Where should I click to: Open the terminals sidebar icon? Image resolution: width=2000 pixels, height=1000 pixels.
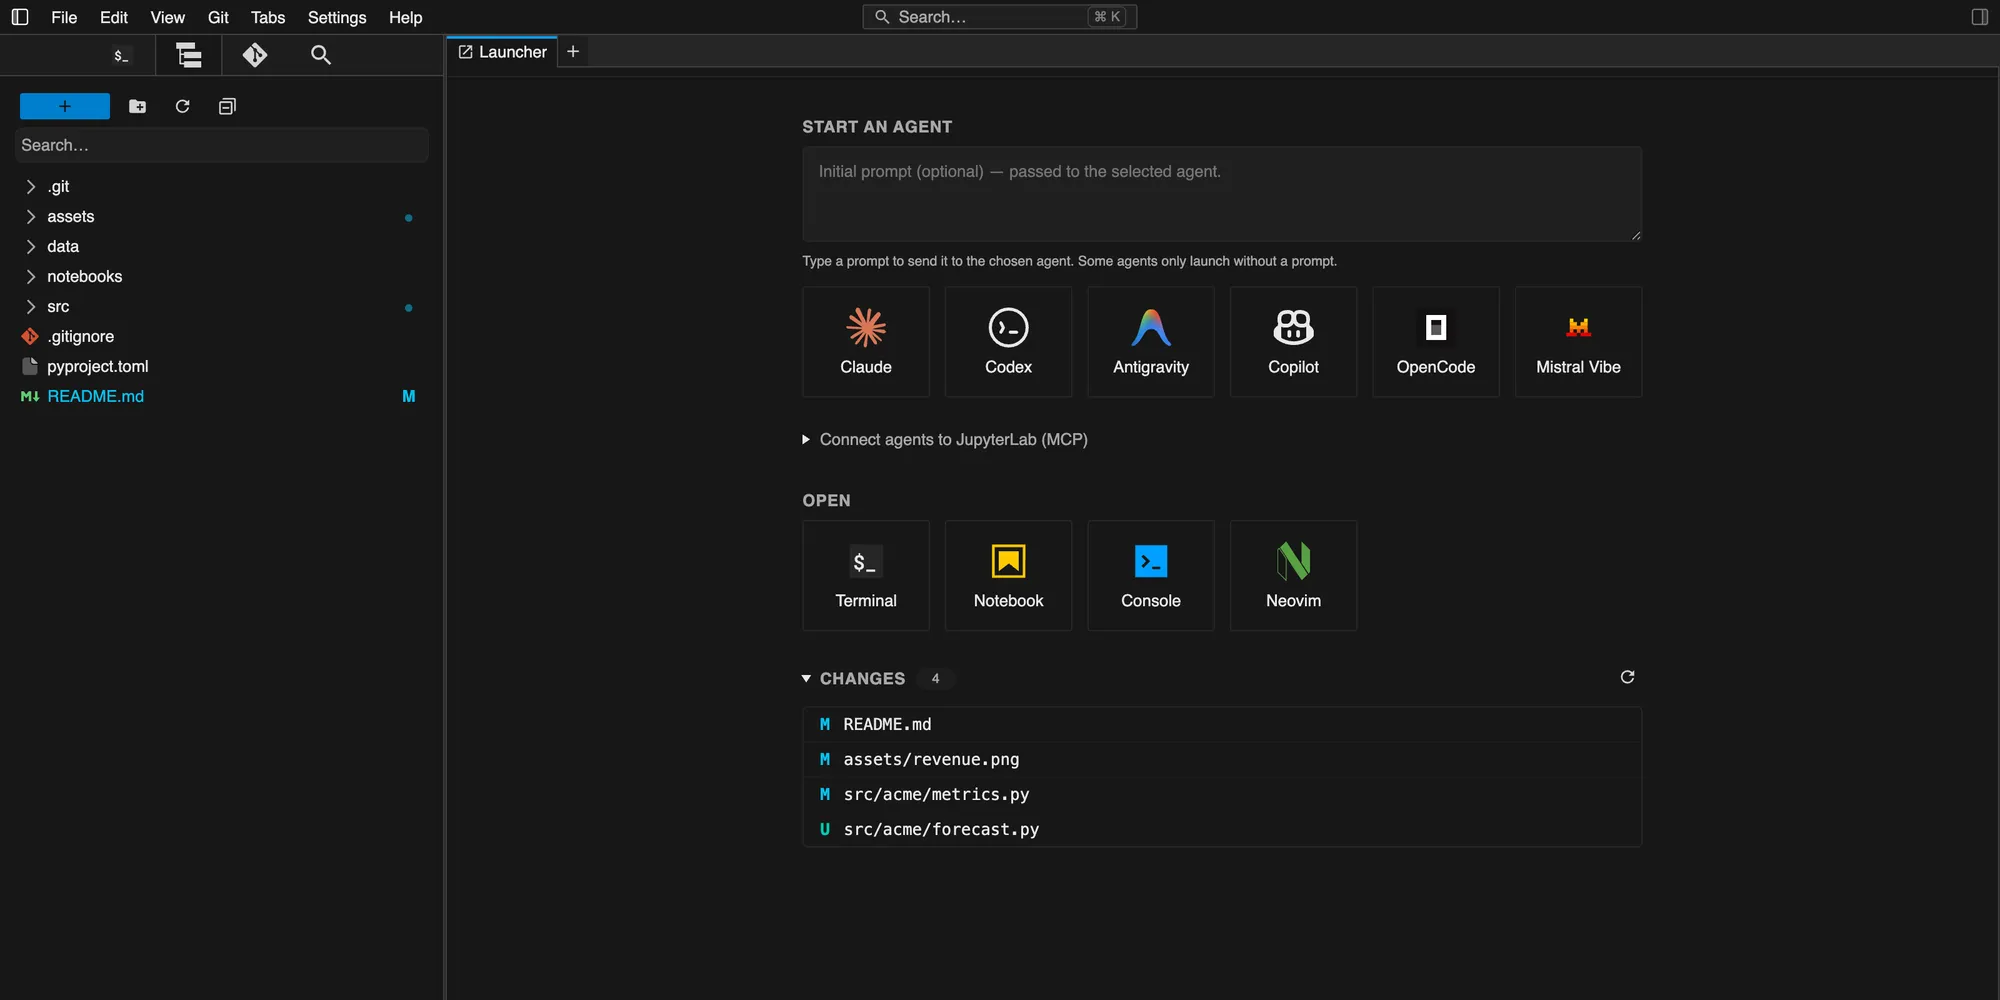point(121,55)
